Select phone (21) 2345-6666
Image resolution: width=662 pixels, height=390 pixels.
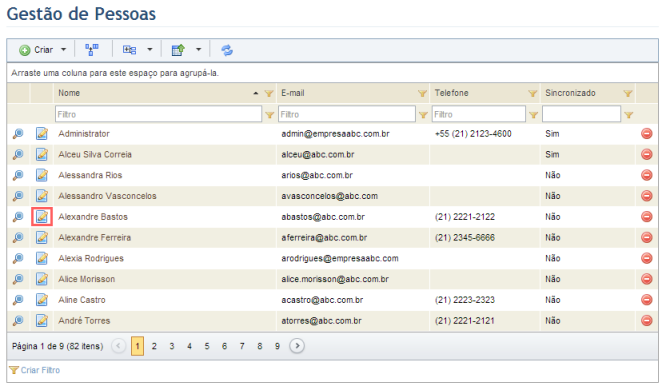(465, 238)
